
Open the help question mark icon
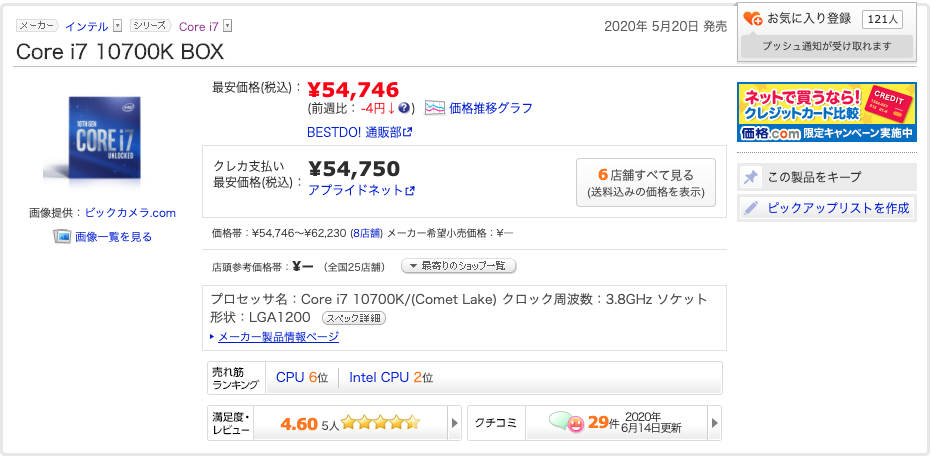click(404, 108)
